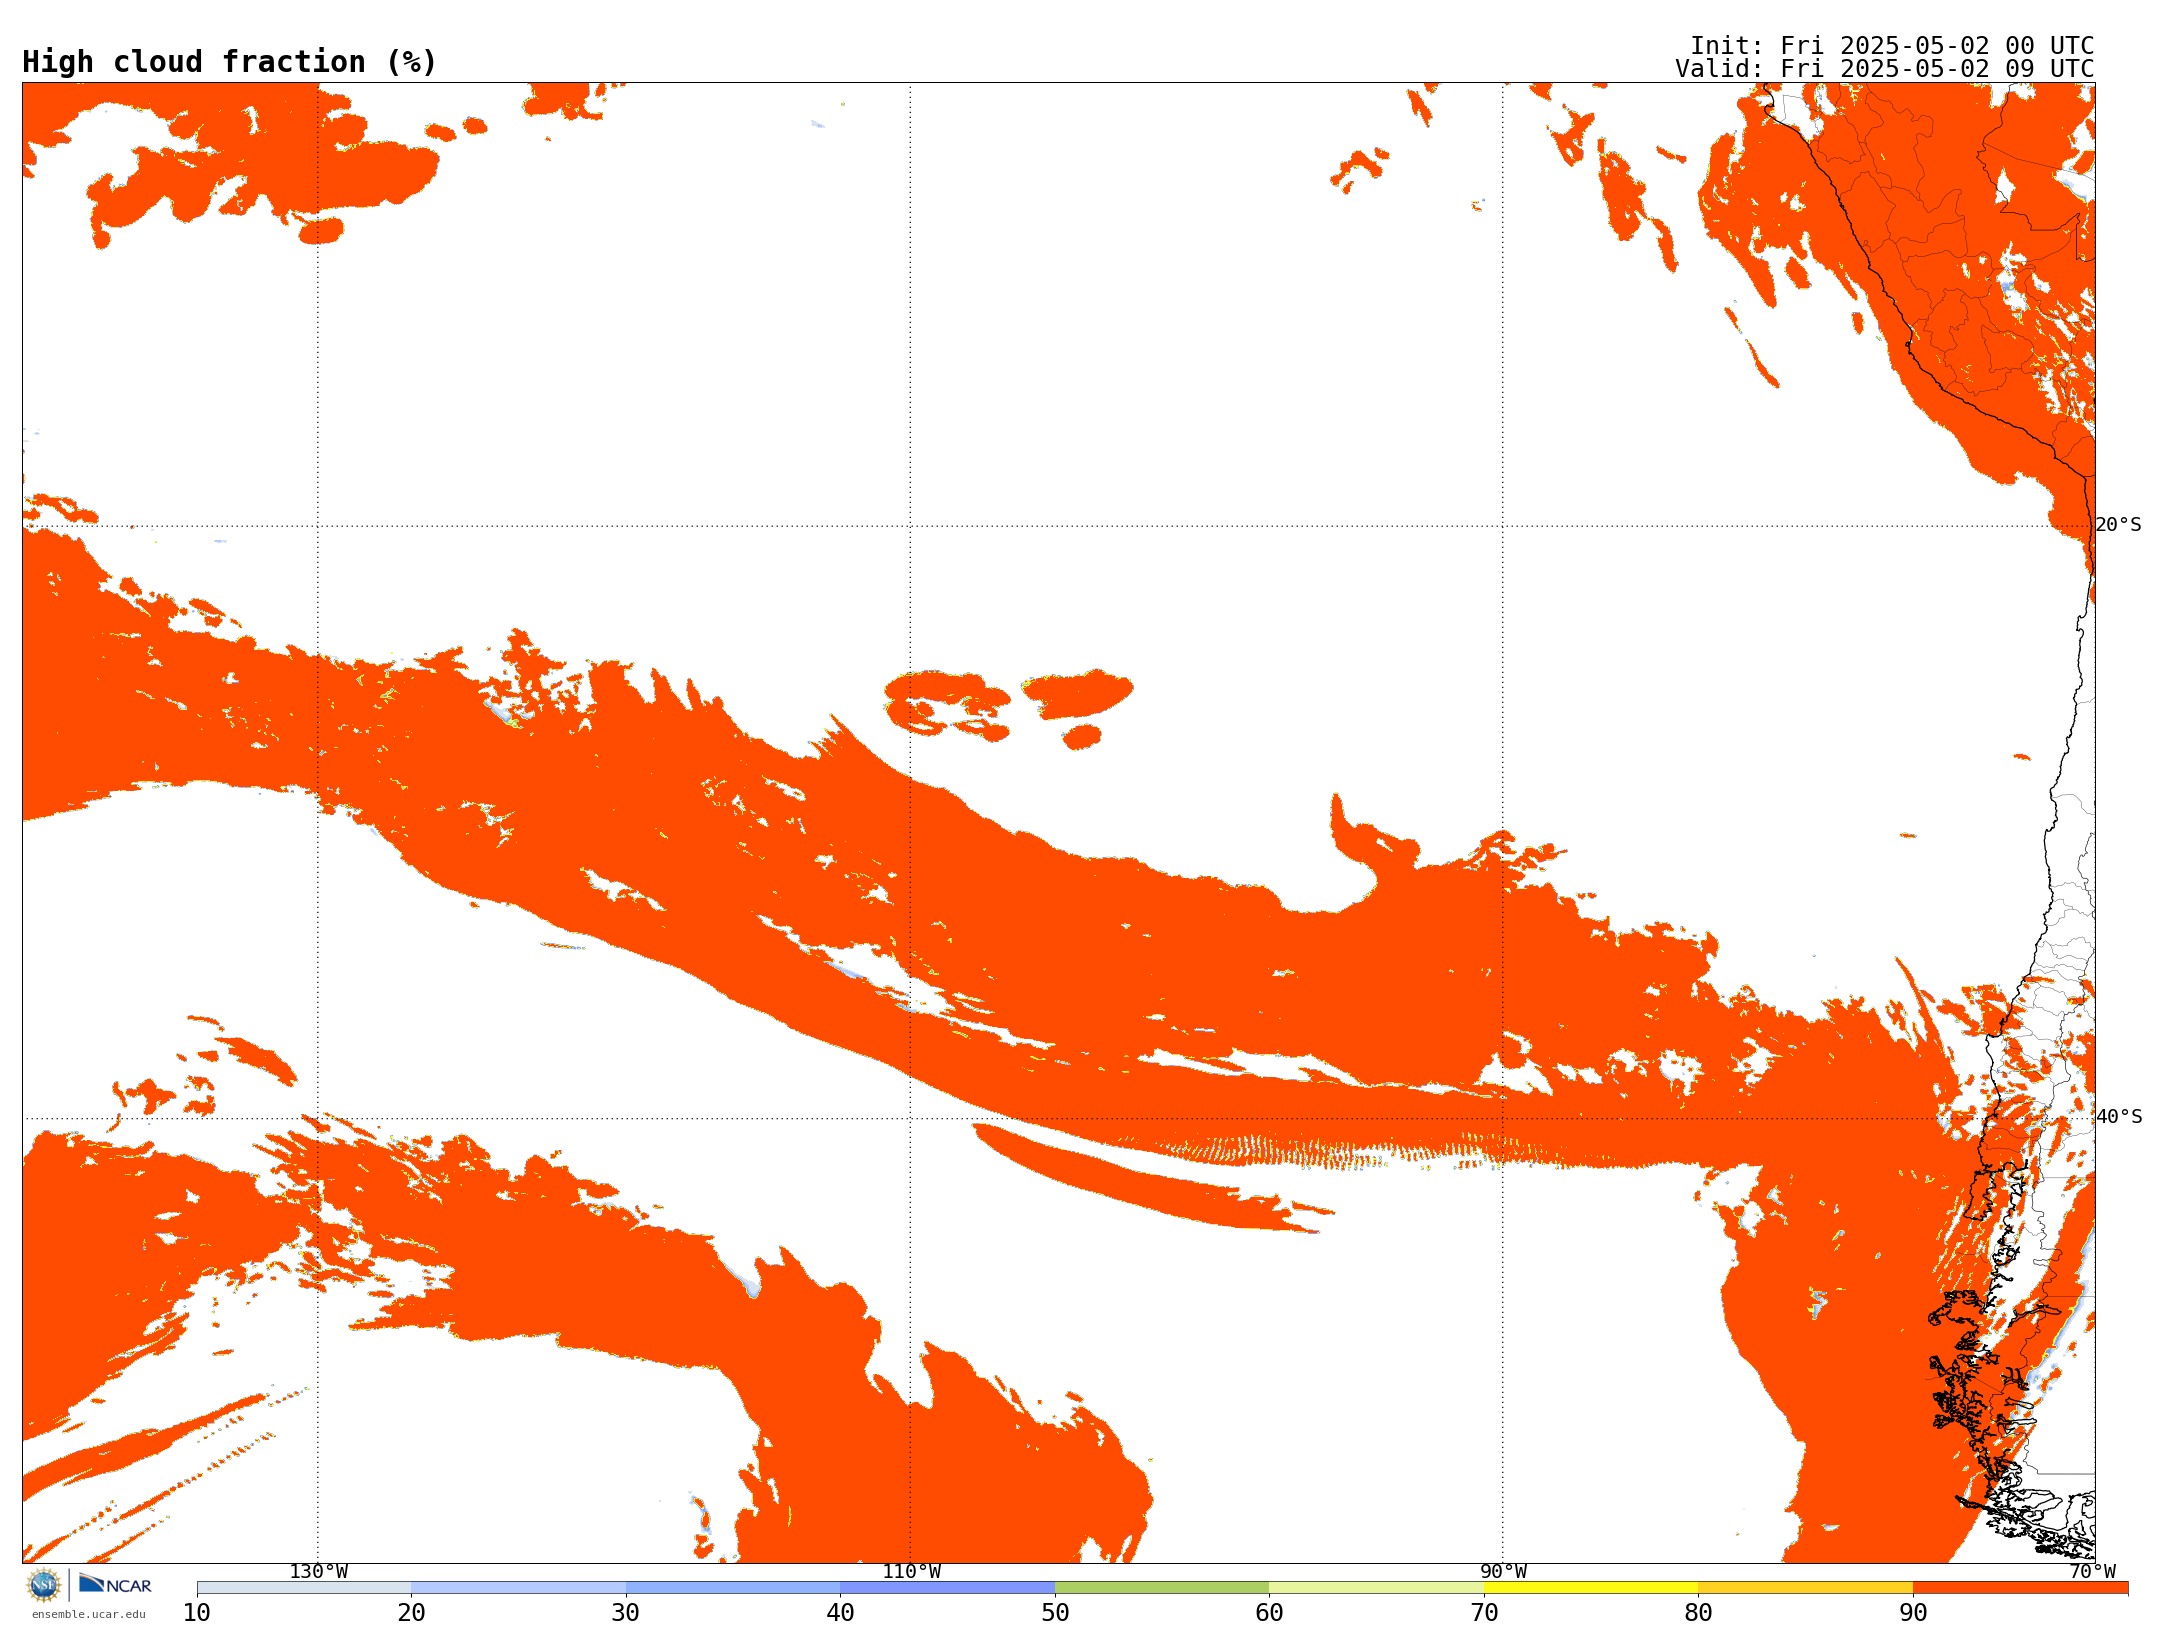Click the NSF logo icon
Image resolution: width=2160 pixels, height=1626 pixels.
tap(44, 1585)
